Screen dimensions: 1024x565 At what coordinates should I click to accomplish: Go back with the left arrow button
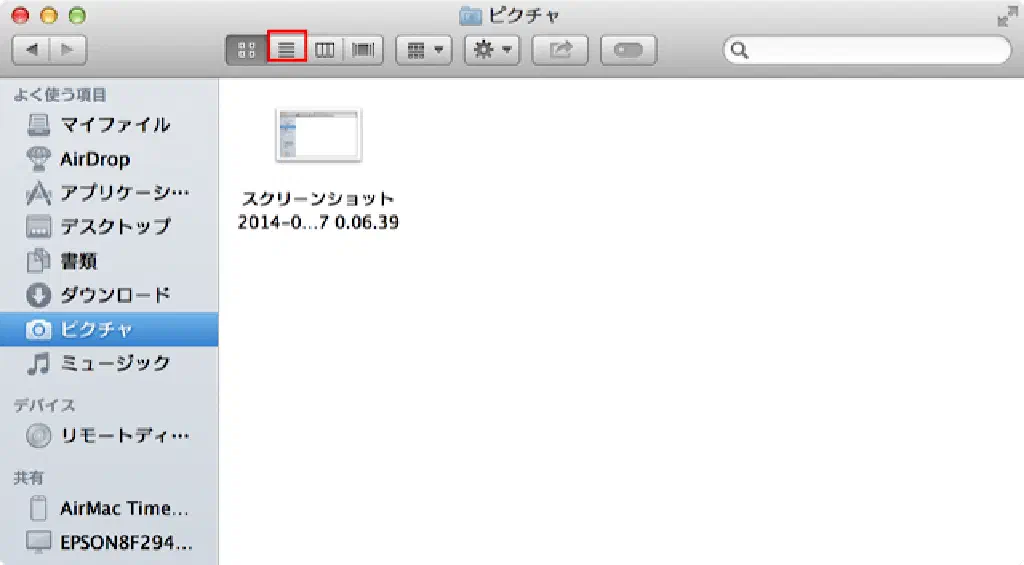pyautogui.click(x=31, y=50)
